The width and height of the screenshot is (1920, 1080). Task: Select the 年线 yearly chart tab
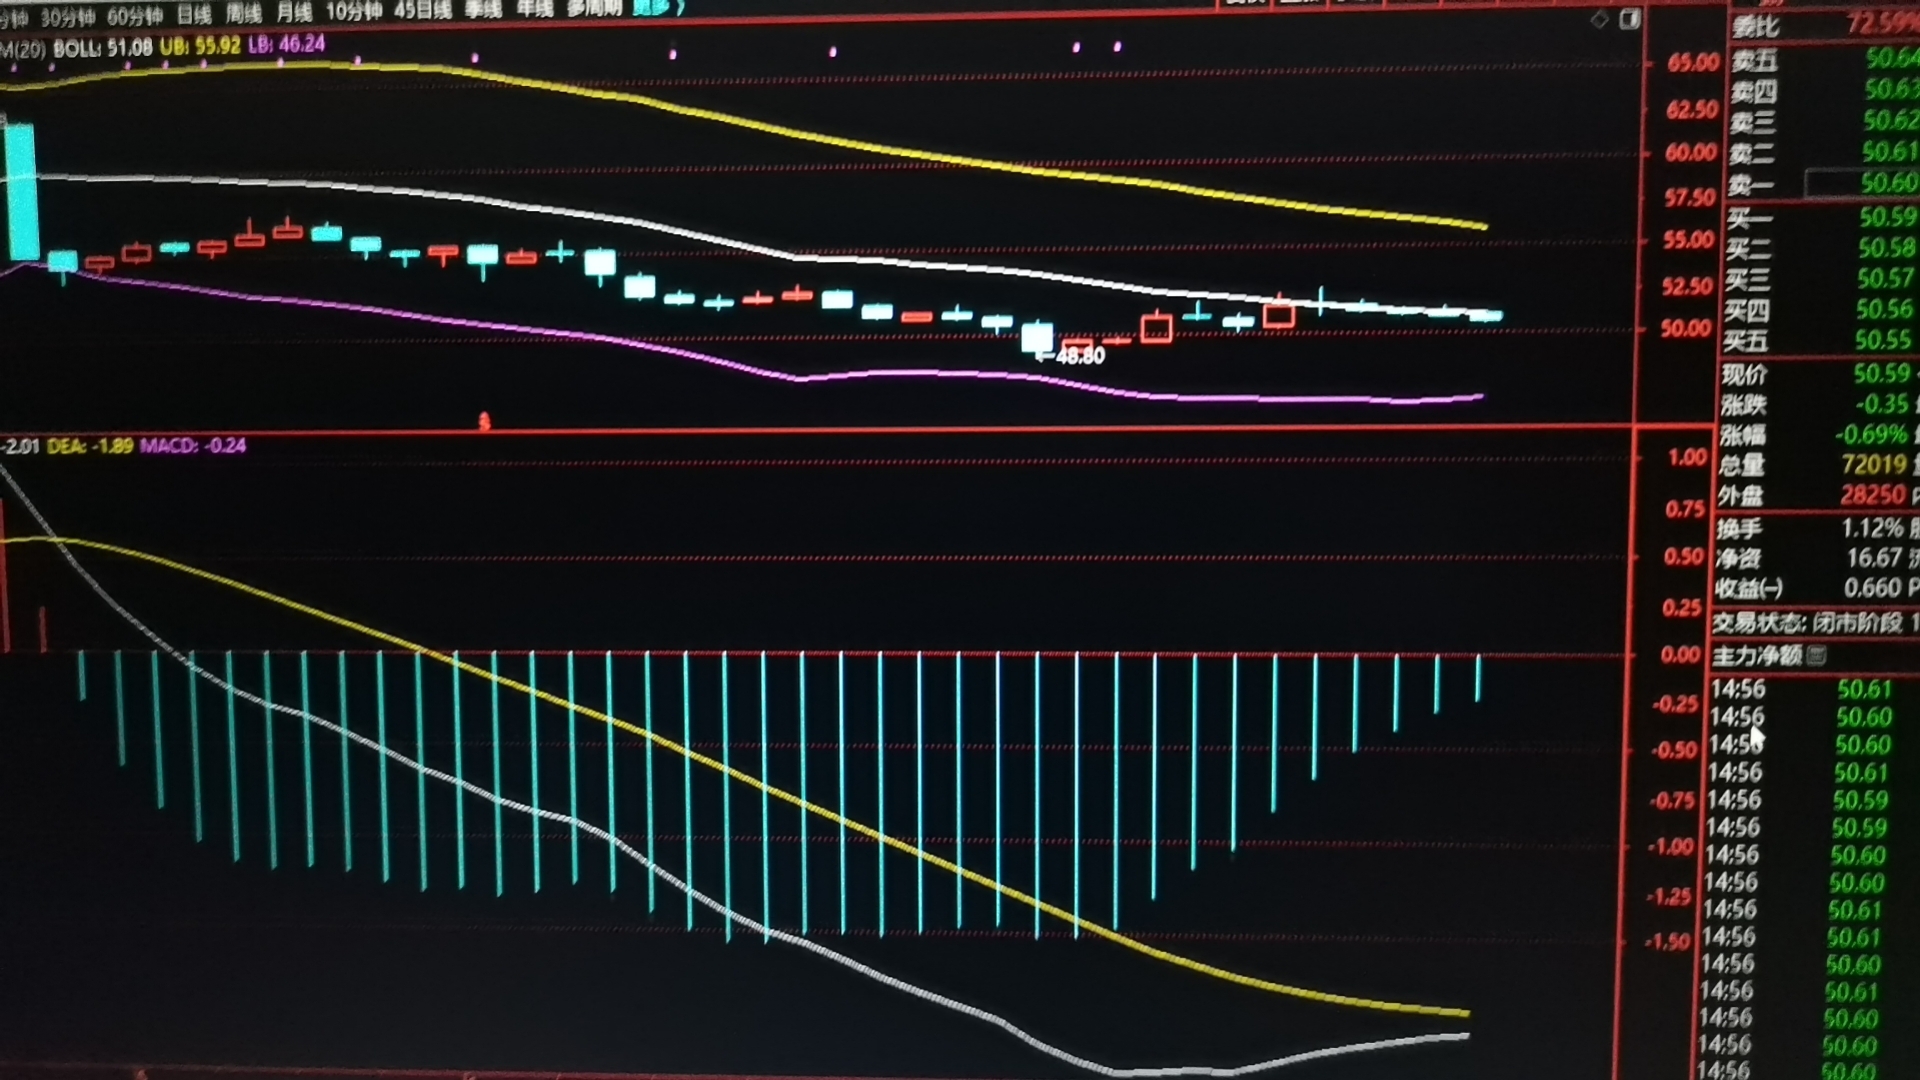pos(534,8)
